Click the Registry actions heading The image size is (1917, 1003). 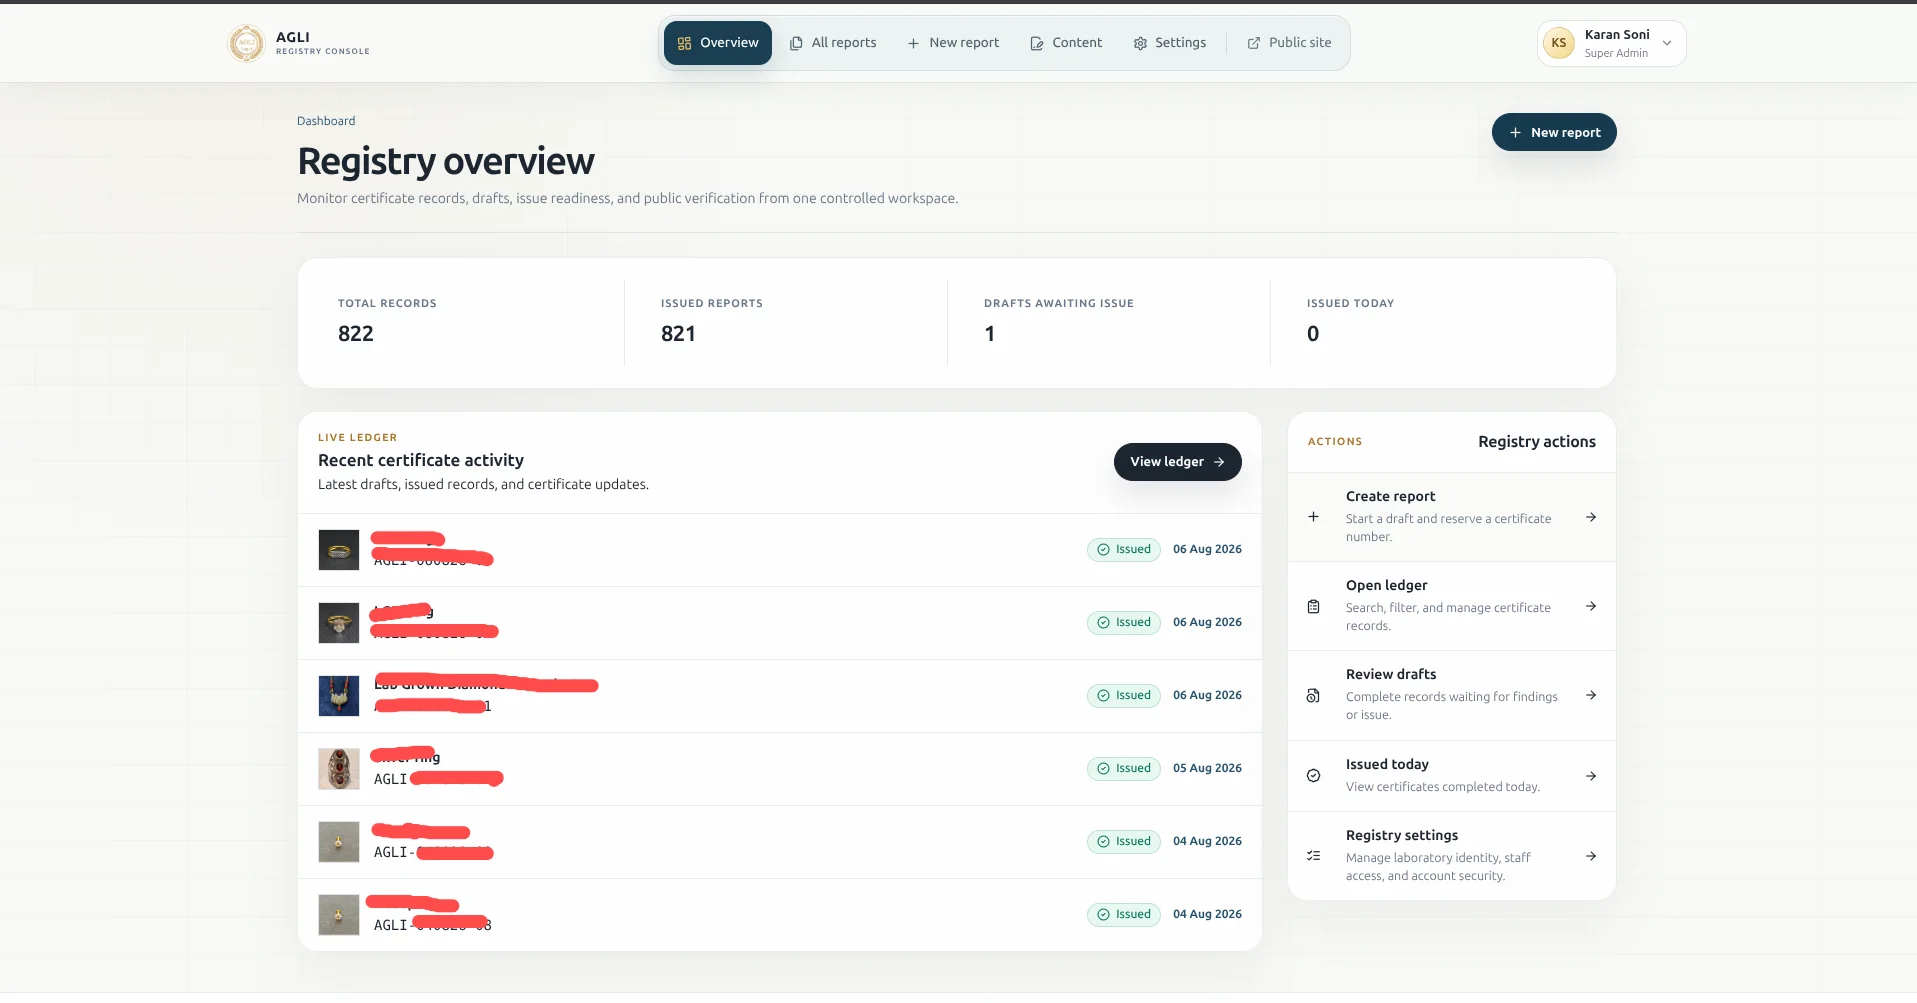(x=1537, y=442)
